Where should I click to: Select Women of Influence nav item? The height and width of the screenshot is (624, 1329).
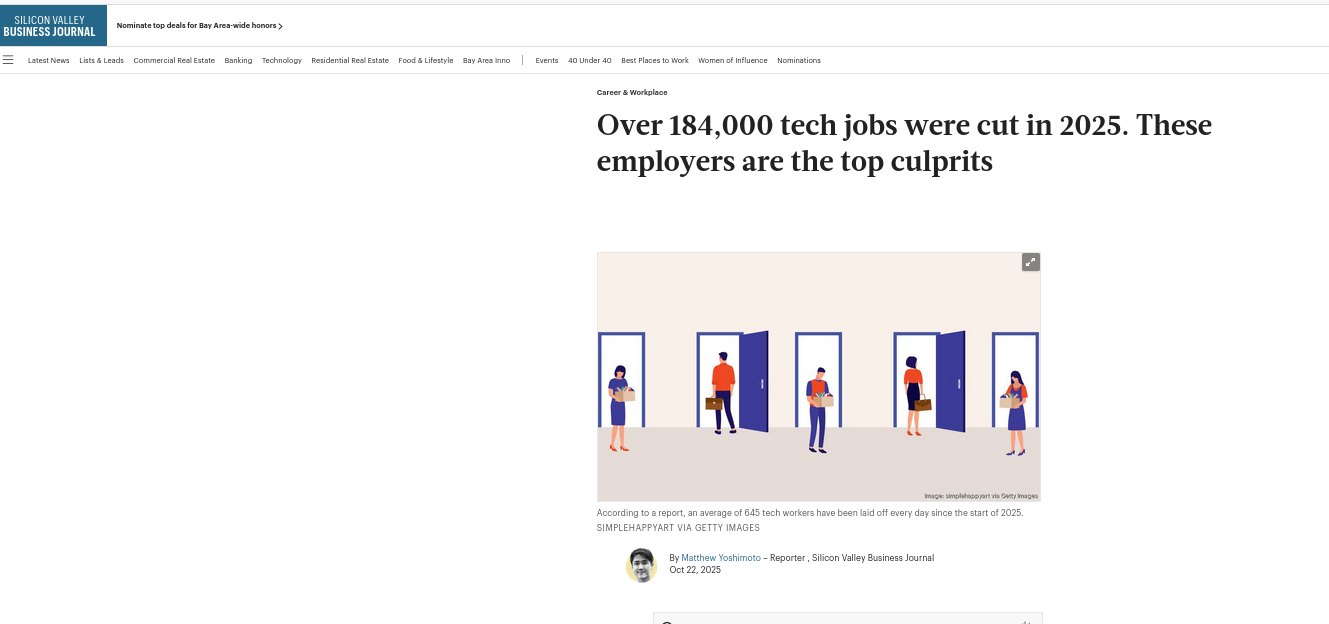tap(733, 61)
